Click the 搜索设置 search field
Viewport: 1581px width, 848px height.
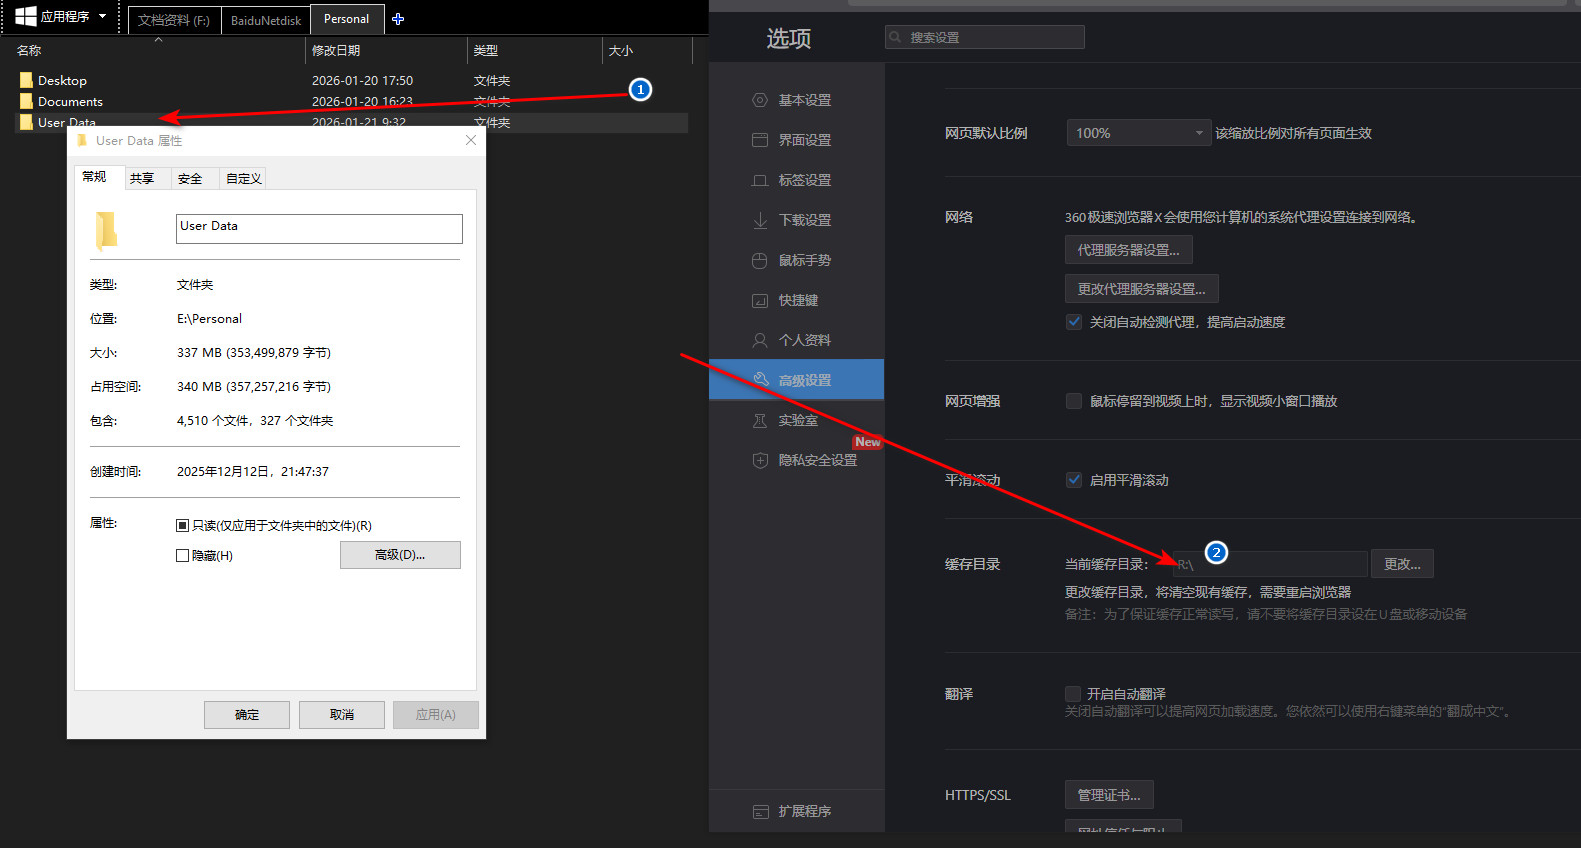tap(985, 37)
